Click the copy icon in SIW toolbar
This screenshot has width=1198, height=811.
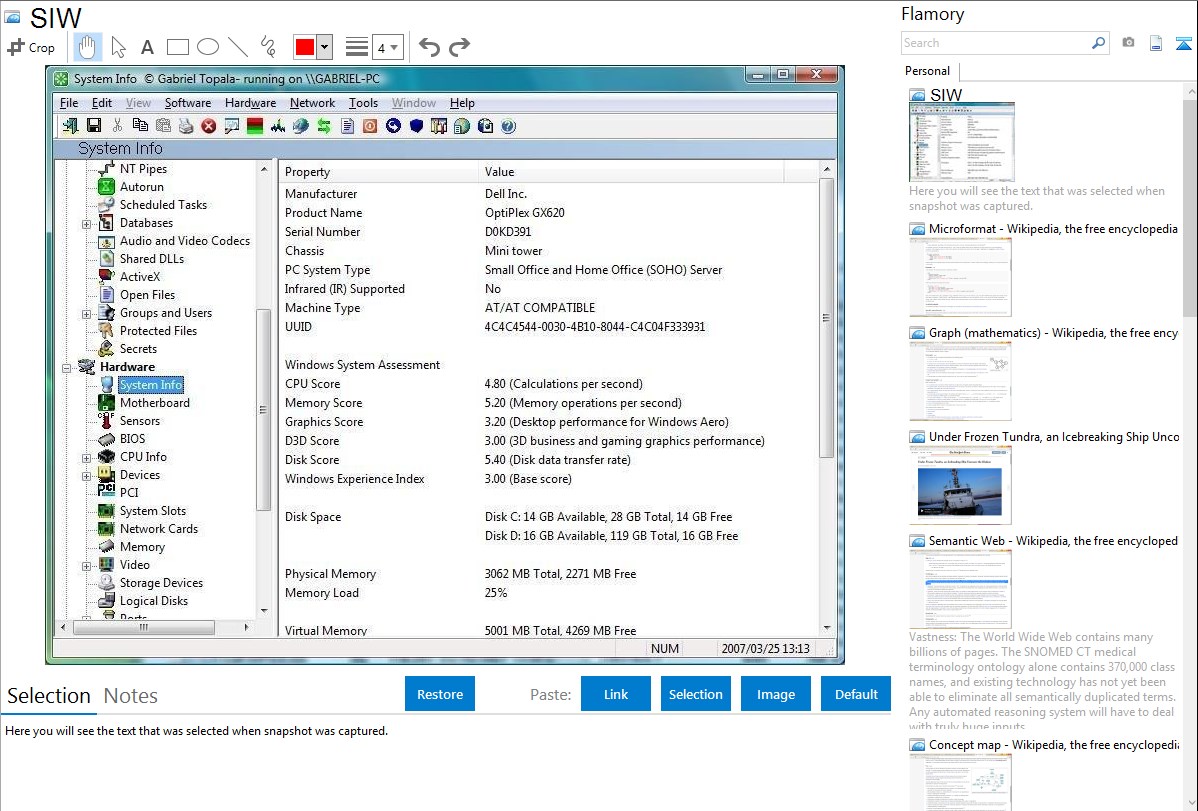[140, 126]
